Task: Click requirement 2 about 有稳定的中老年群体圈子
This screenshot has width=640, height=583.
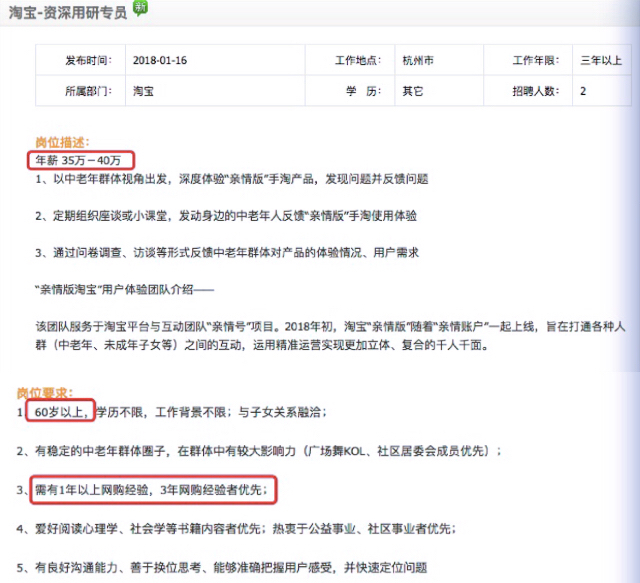Action: (x=259, y=451)
